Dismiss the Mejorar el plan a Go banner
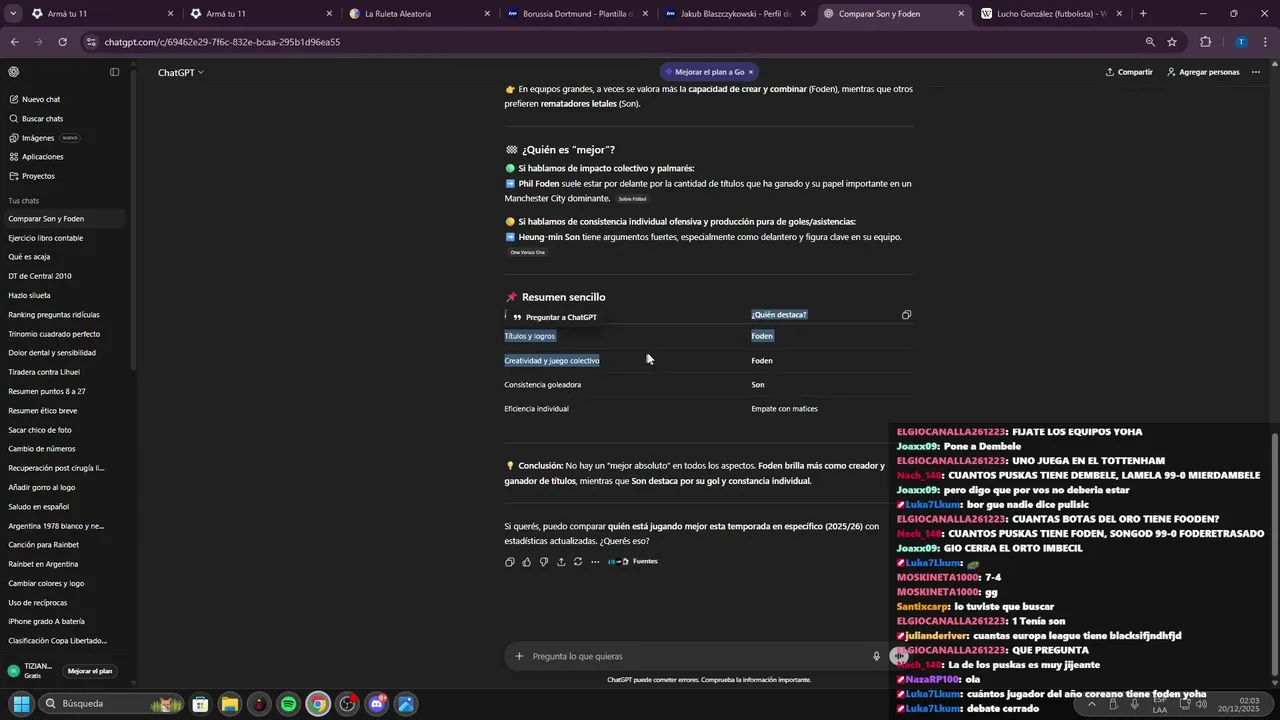Viewport: 1280px width, 720px height. 751,72
